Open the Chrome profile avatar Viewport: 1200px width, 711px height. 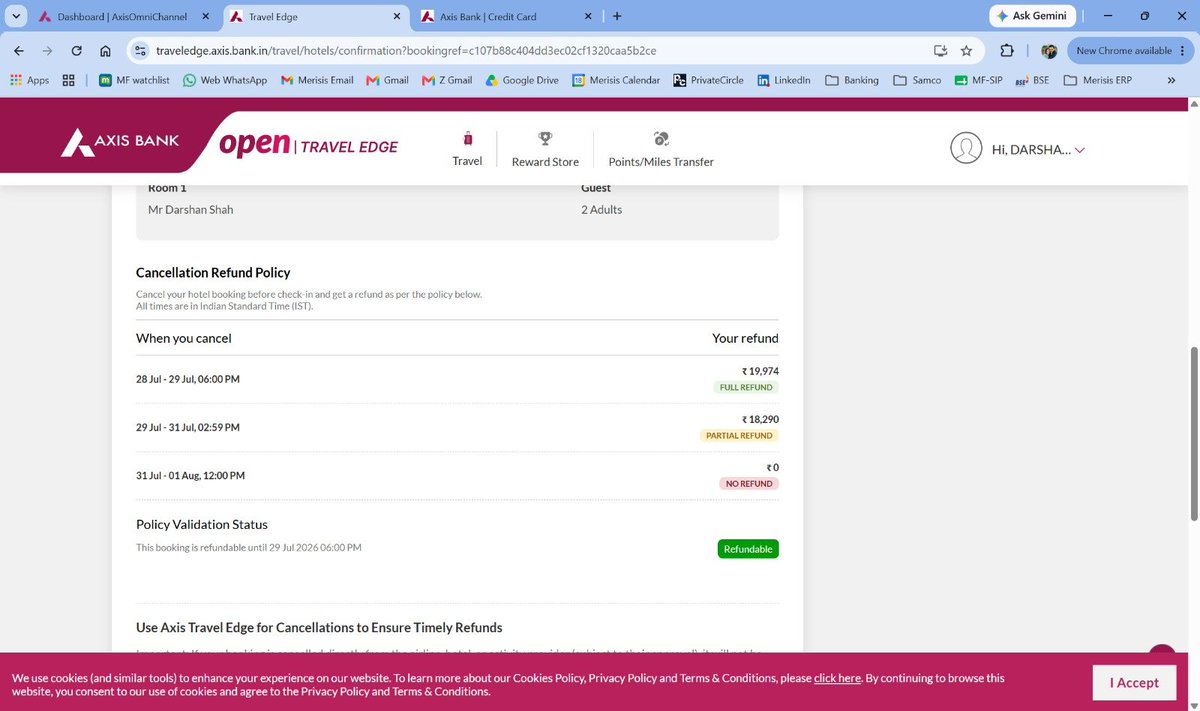(x=1049, y=50)
